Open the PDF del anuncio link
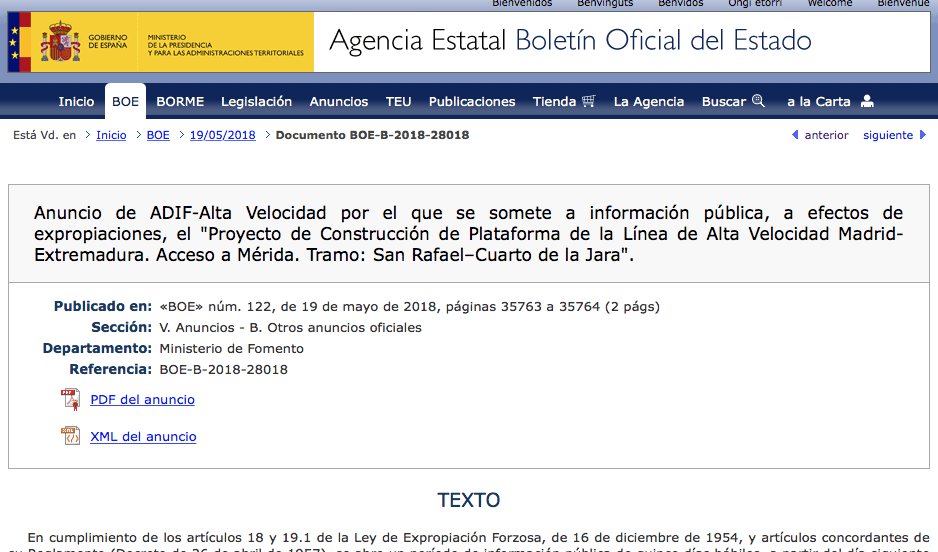This screenshot has width=938, height=552. 142,399
